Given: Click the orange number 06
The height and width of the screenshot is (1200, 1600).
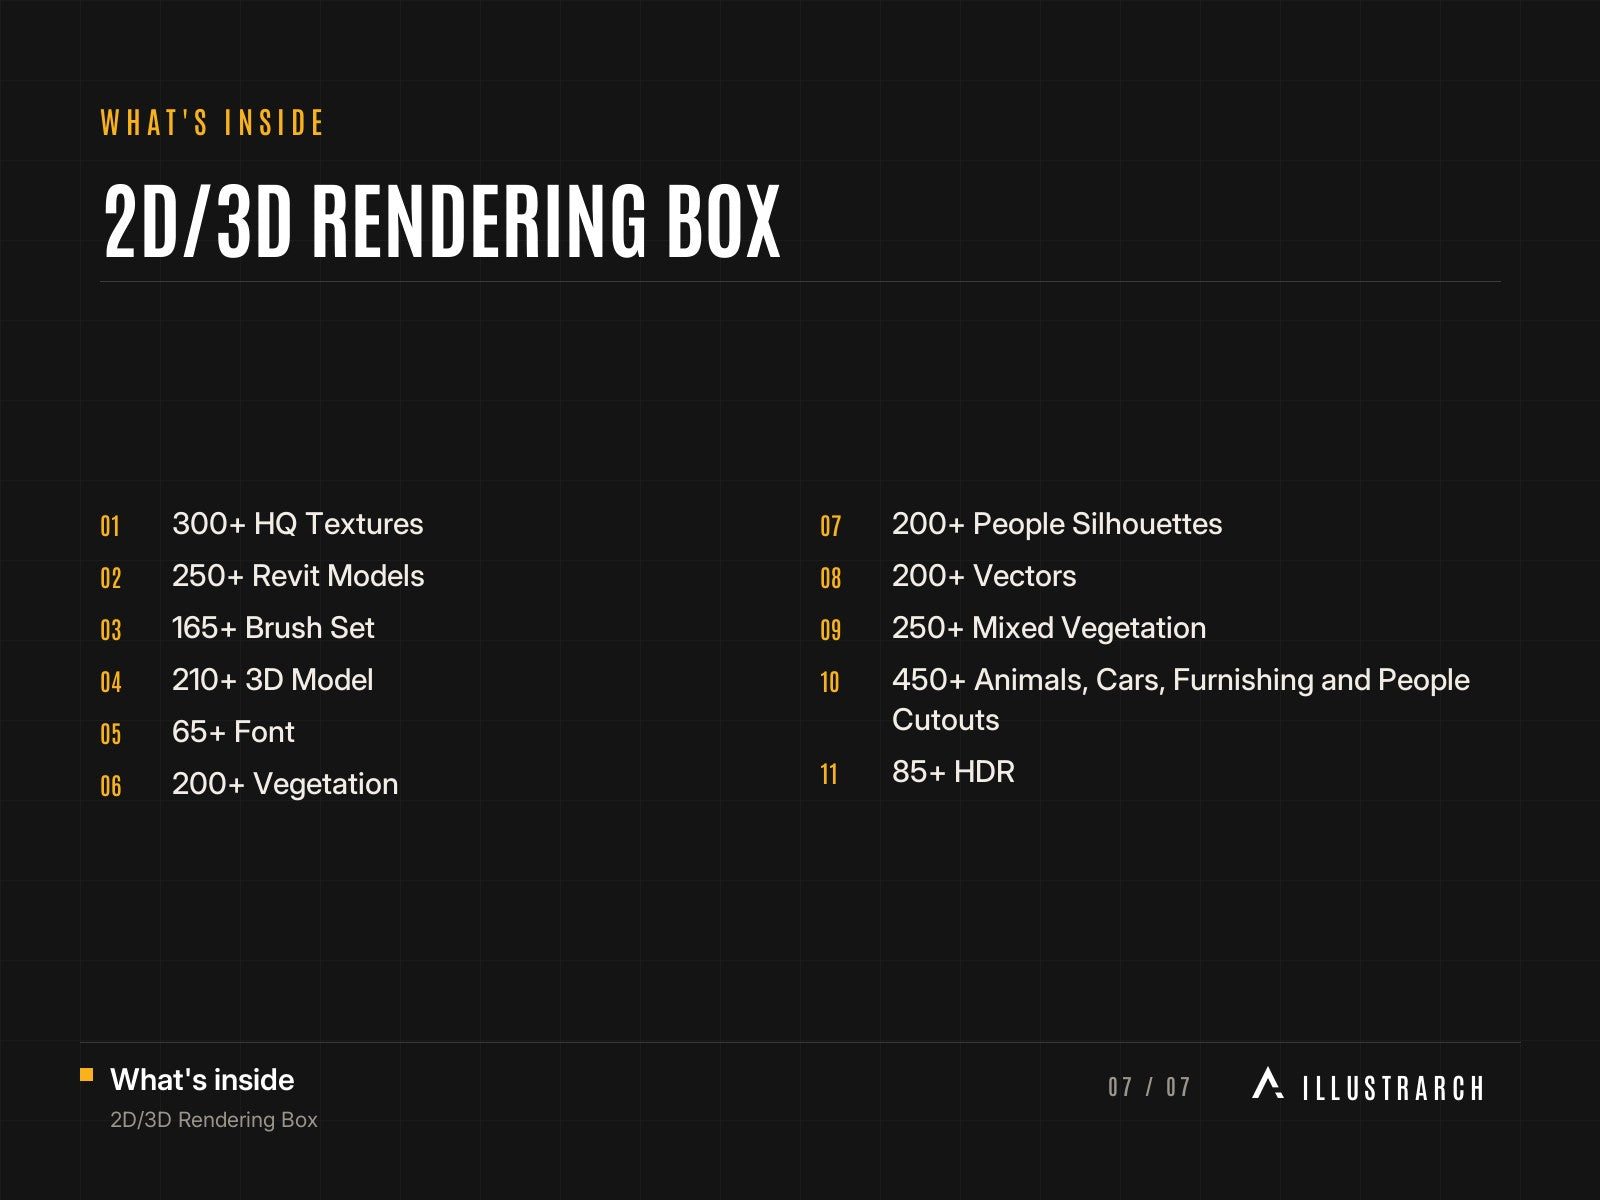Looking at the screenshot, I should pos(111,786).
